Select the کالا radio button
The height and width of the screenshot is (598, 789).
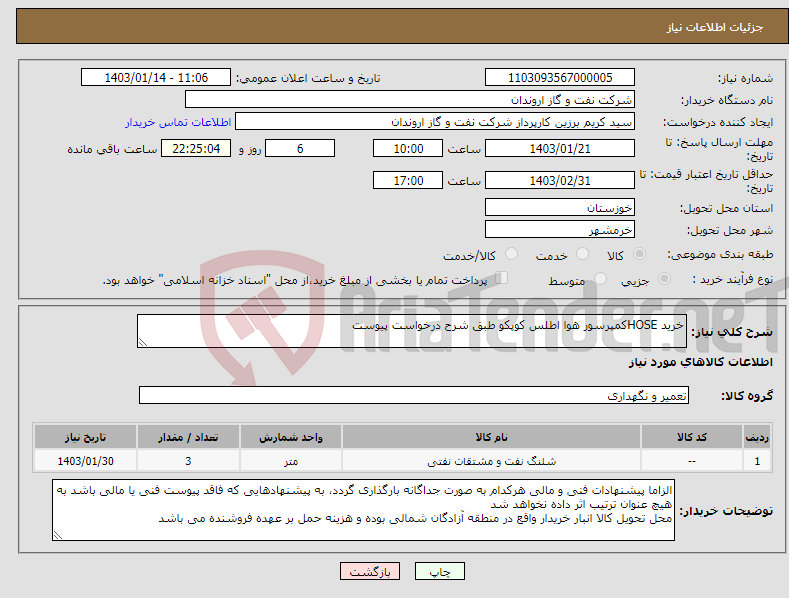[640, 254]
